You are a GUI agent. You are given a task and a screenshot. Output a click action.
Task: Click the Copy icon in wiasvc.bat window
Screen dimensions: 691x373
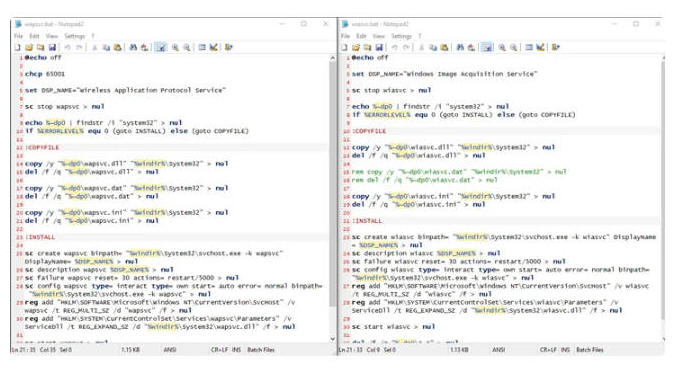click(433, 47)
